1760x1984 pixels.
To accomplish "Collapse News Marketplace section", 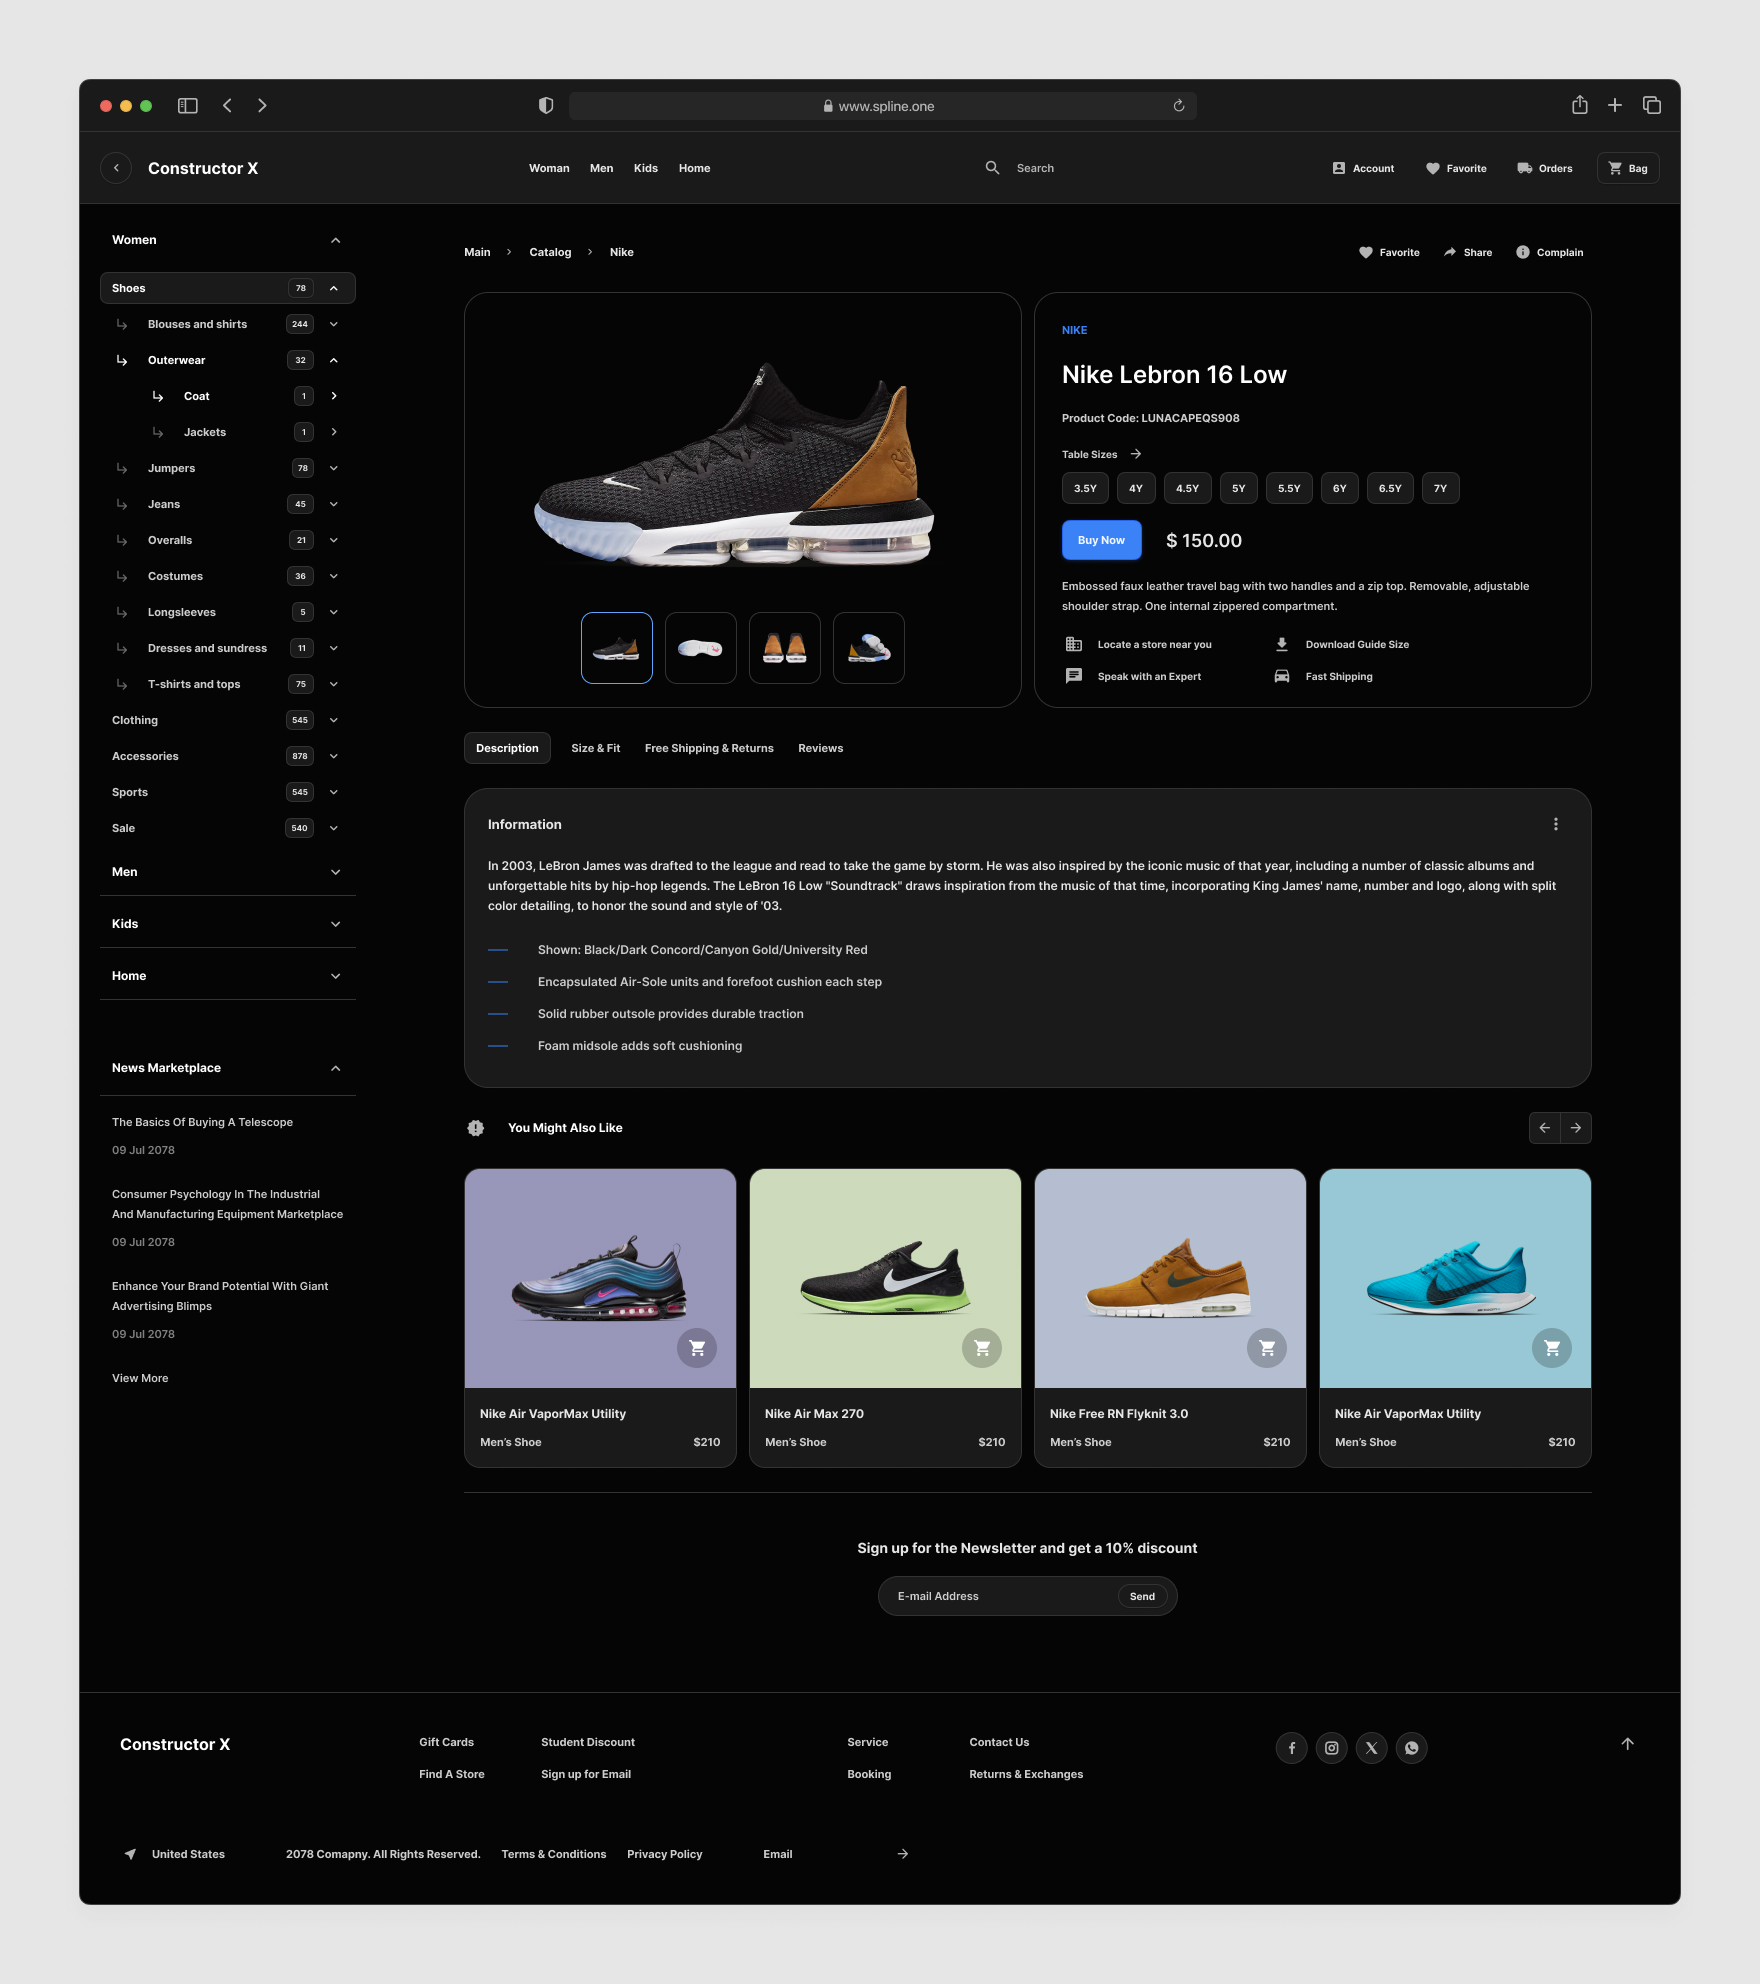I will coord(336,1068).
